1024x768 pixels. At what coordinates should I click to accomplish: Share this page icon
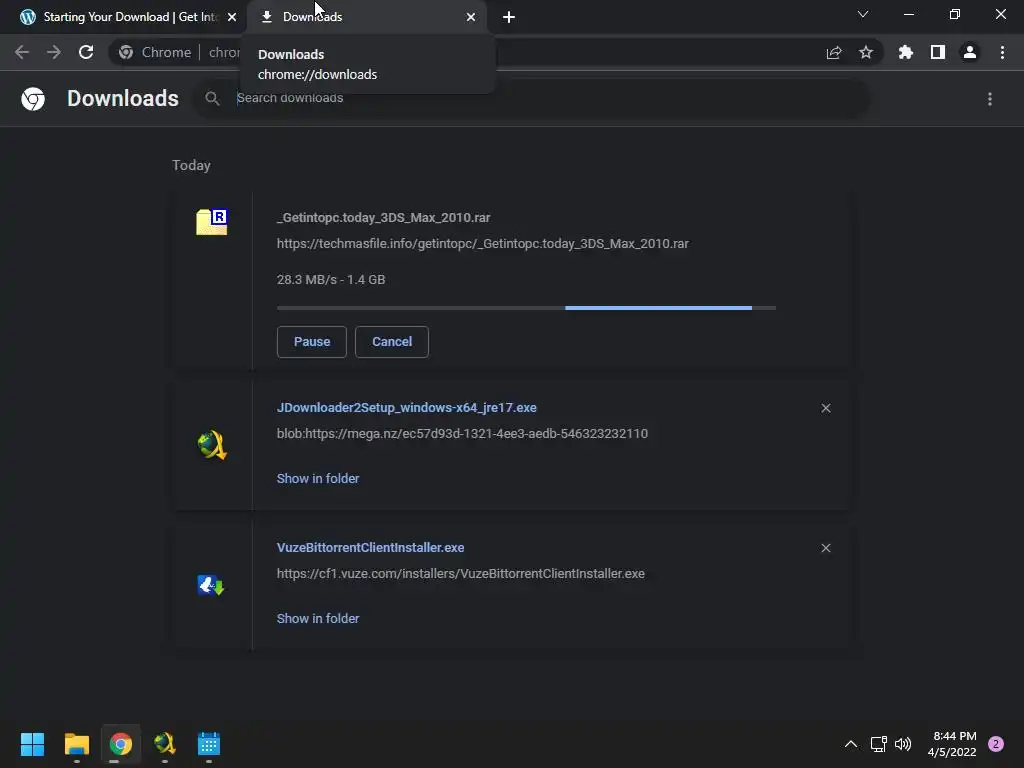tap(834, 52)
